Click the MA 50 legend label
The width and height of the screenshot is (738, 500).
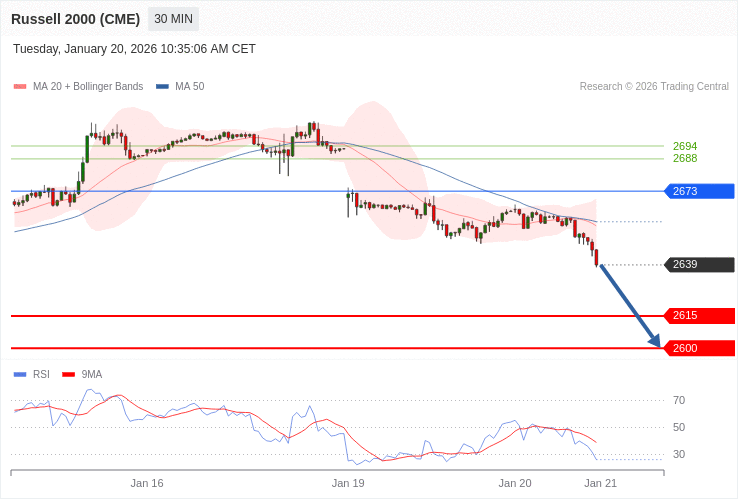tap(190, 87)
